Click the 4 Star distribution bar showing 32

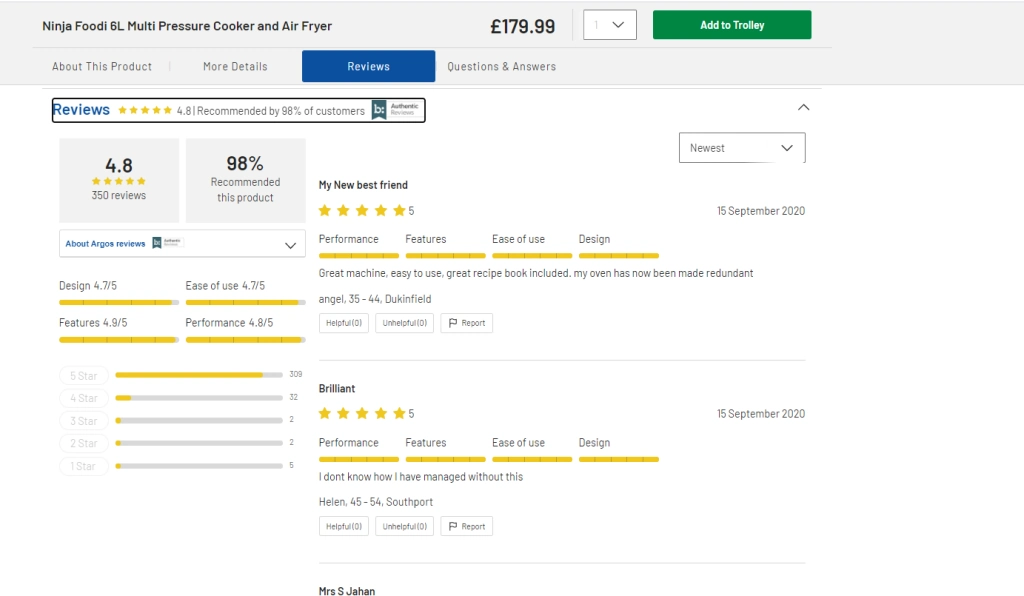[199, 398]
